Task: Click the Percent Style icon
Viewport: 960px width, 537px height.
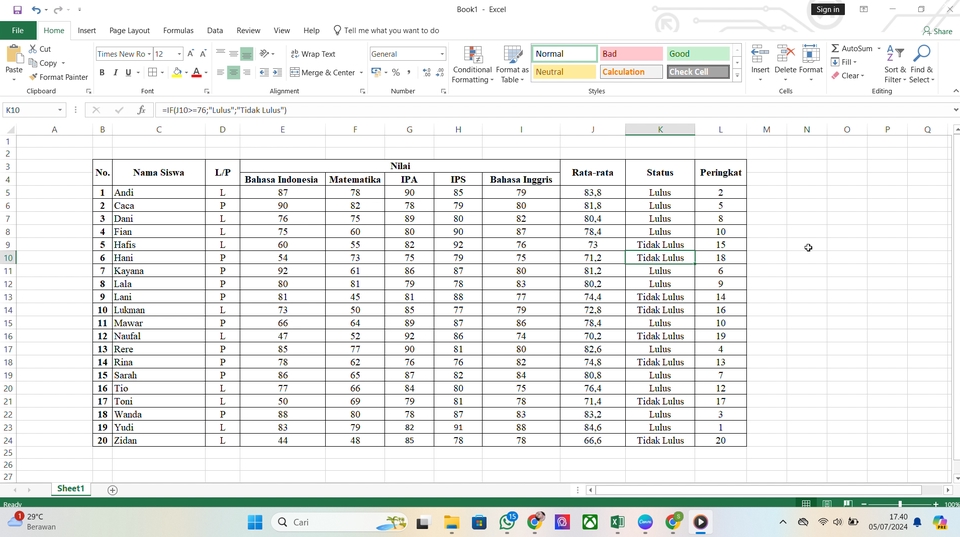Action: (x=396, y=72)
